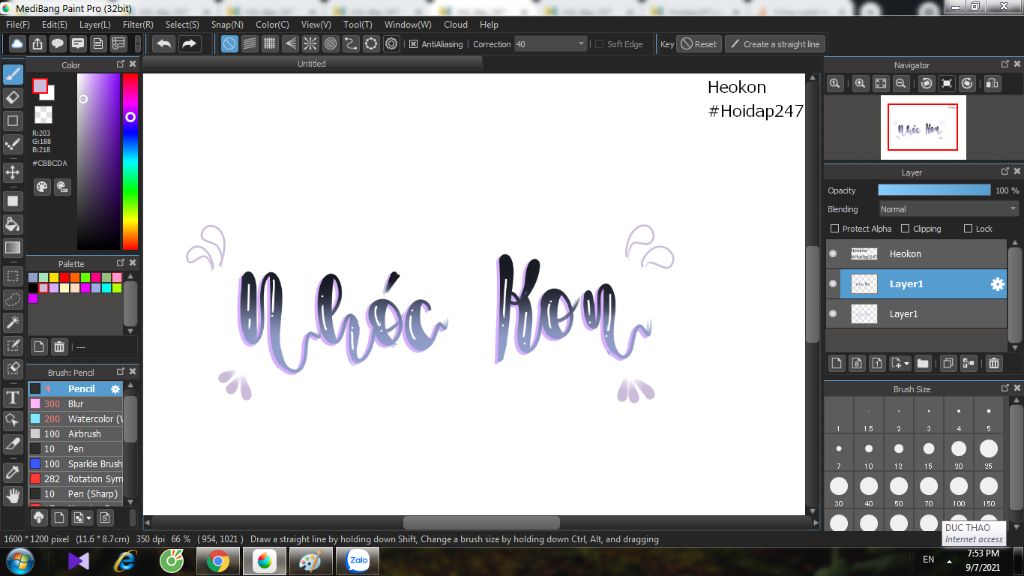Enable parallel lines snap
Screen dimensions: 1024x576
pyautogui.click(x=249, y=44)
